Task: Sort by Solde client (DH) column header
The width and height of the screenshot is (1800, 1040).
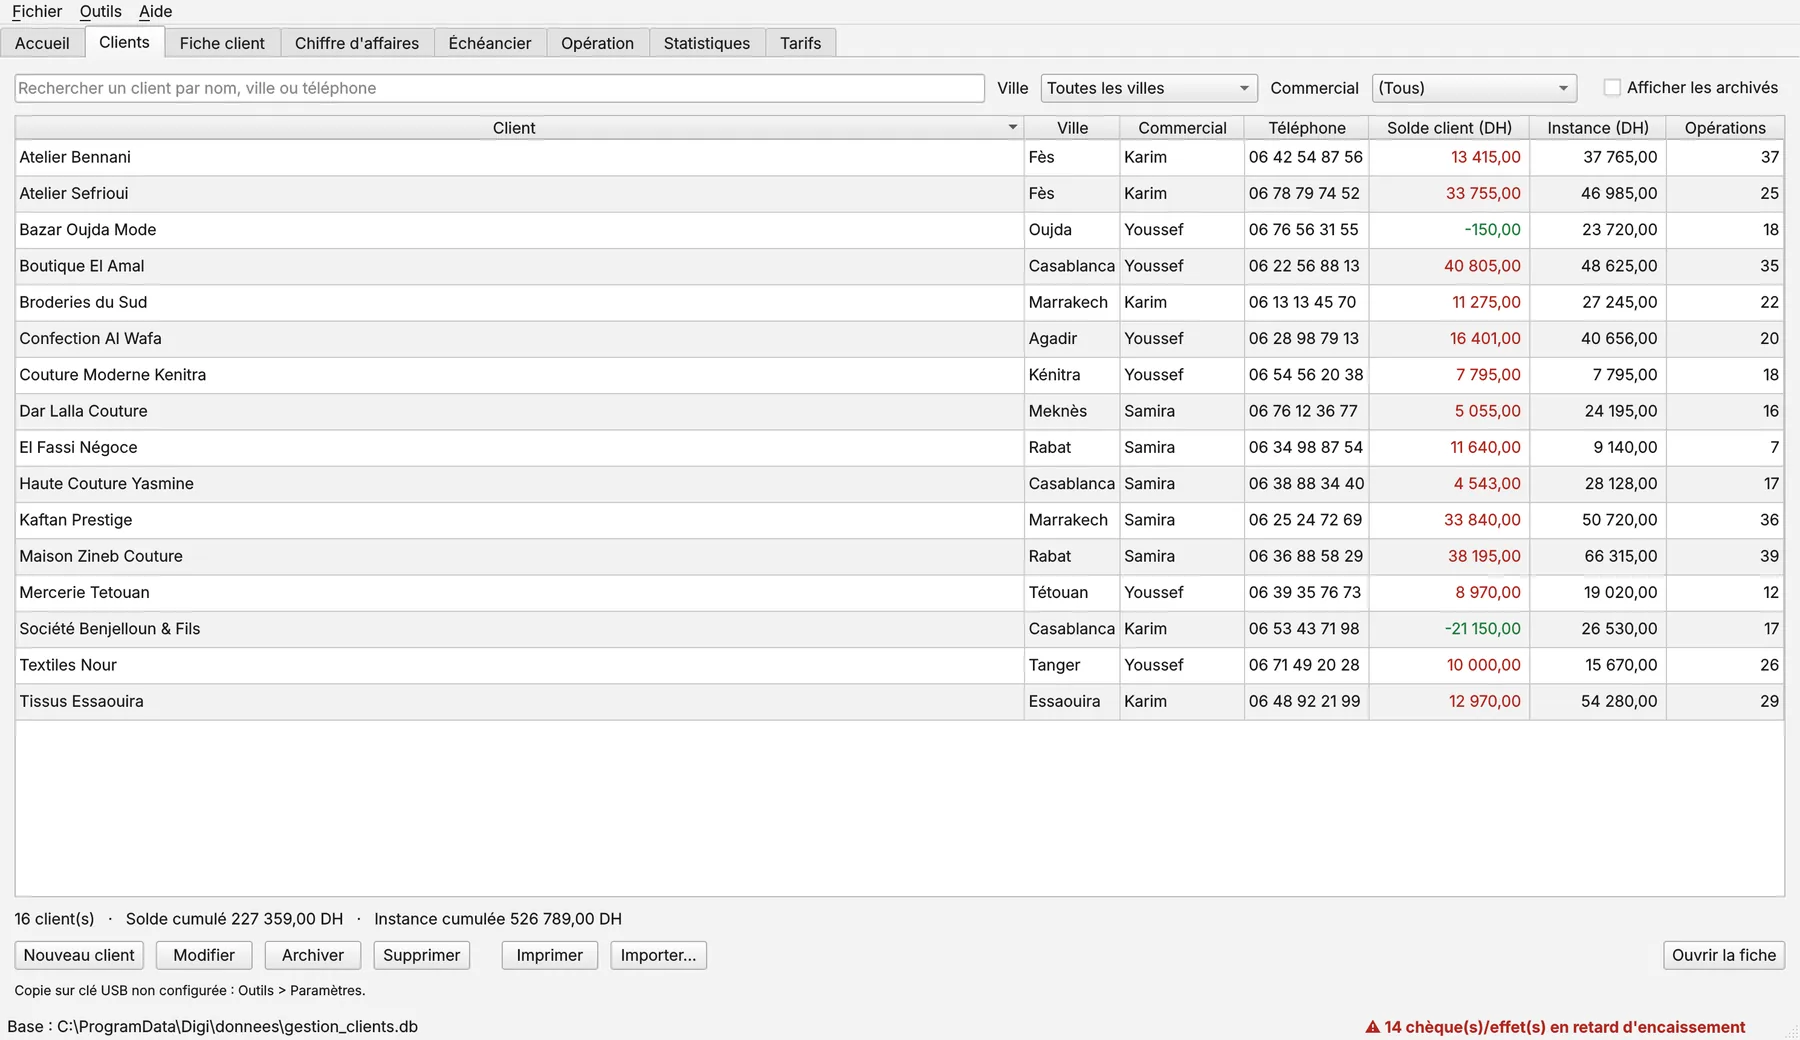Action: (1449, 128)
